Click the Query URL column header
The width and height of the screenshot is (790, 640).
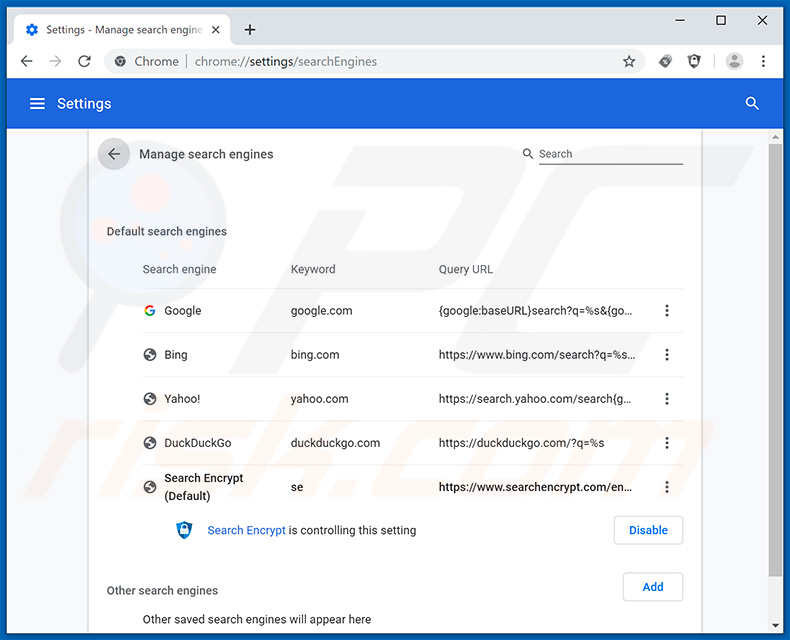point(466,269)
